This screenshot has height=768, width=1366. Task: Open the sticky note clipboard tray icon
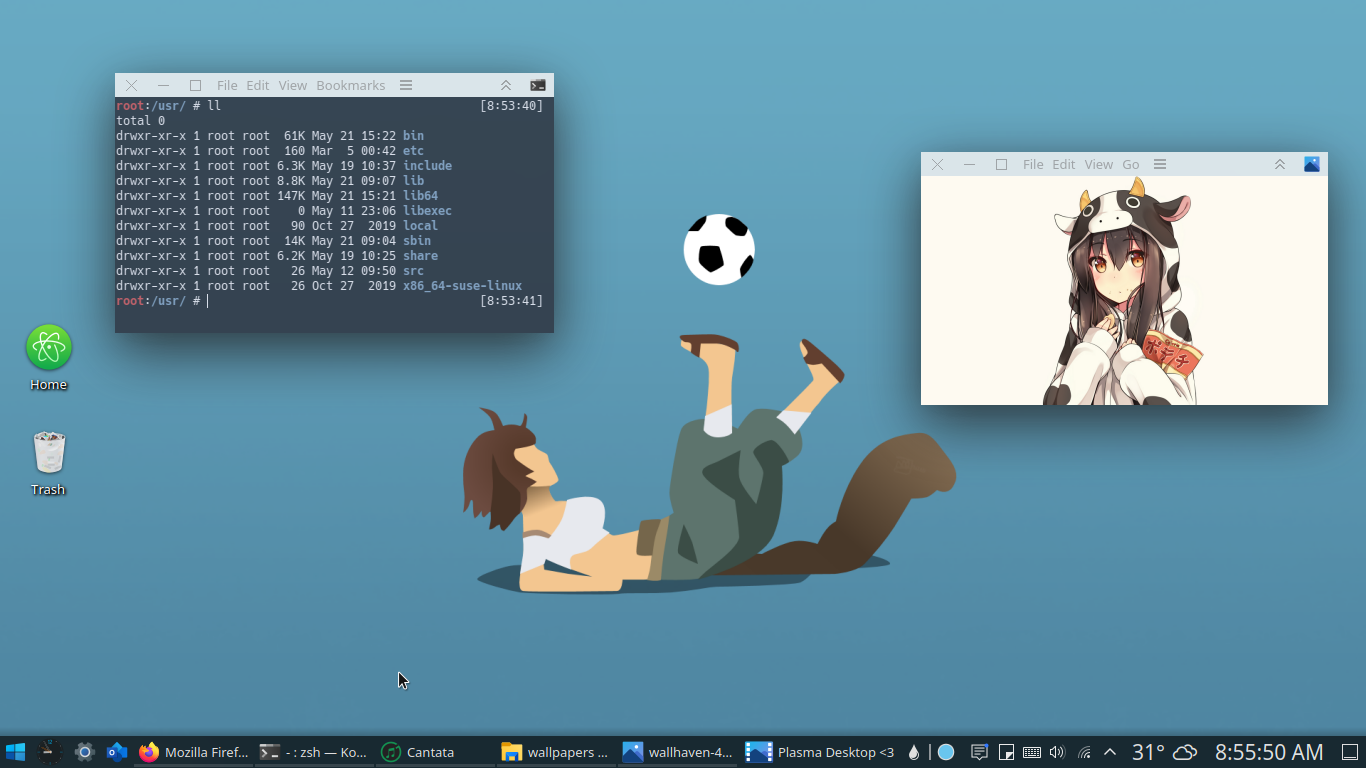pyautogui.click(x=1007, y=752)
